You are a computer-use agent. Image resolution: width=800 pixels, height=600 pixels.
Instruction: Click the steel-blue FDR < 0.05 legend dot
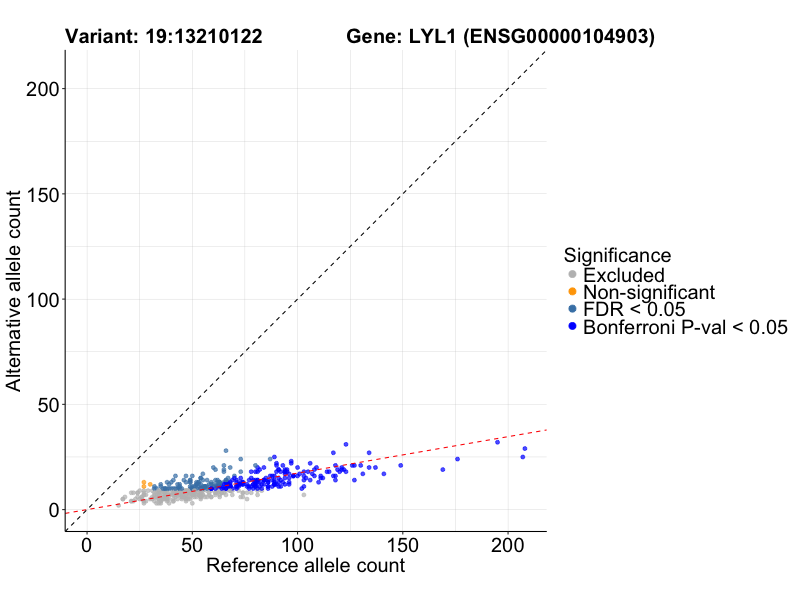[x=572, y=309]
